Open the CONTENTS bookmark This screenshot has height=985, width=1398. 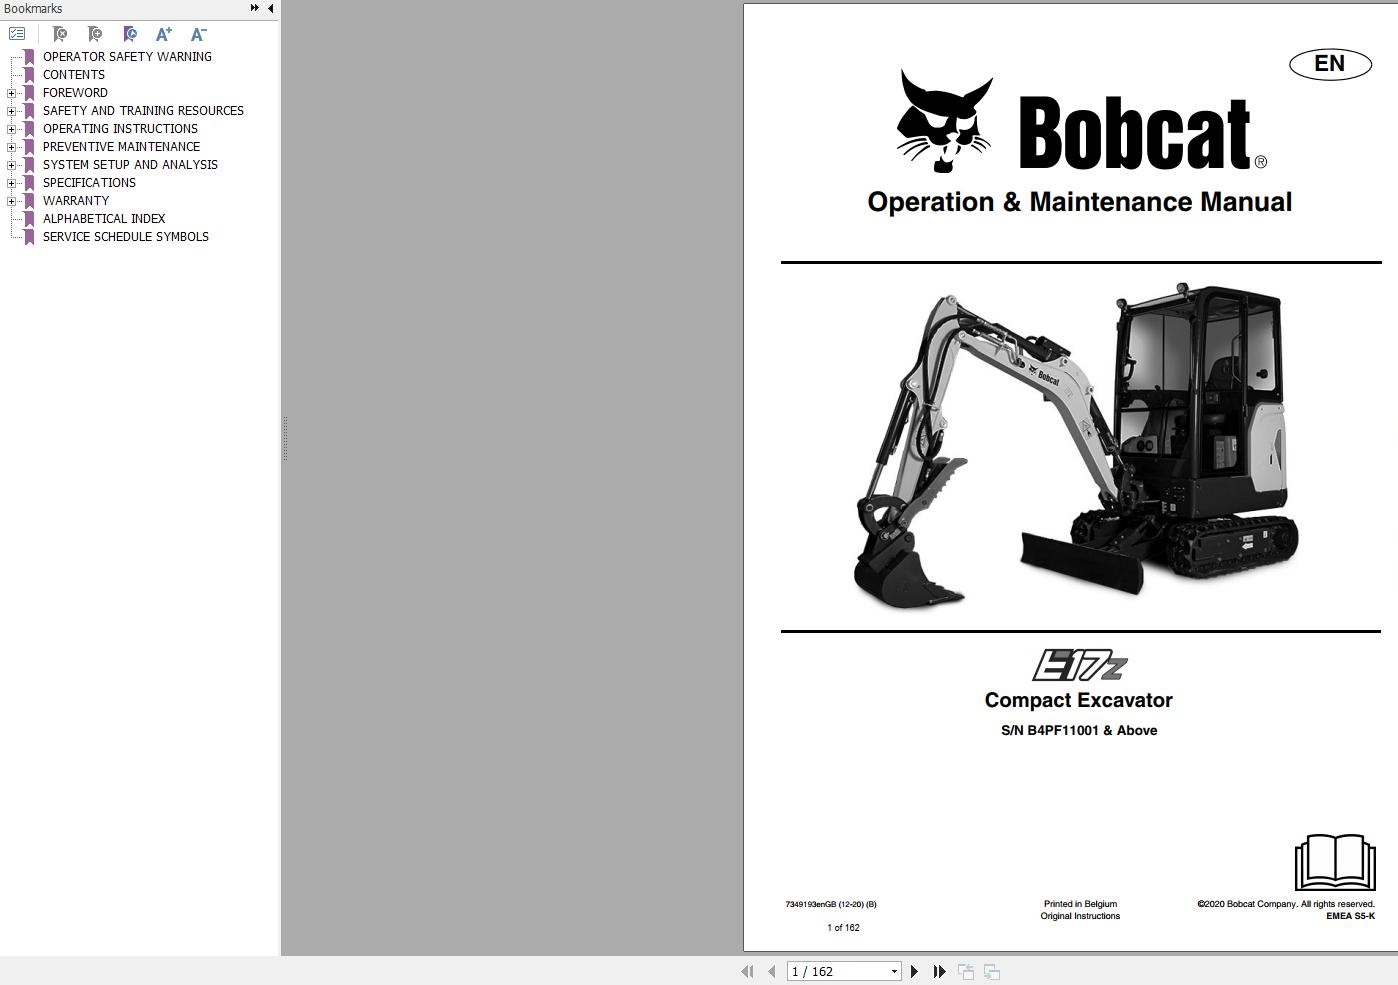point(74,75)
